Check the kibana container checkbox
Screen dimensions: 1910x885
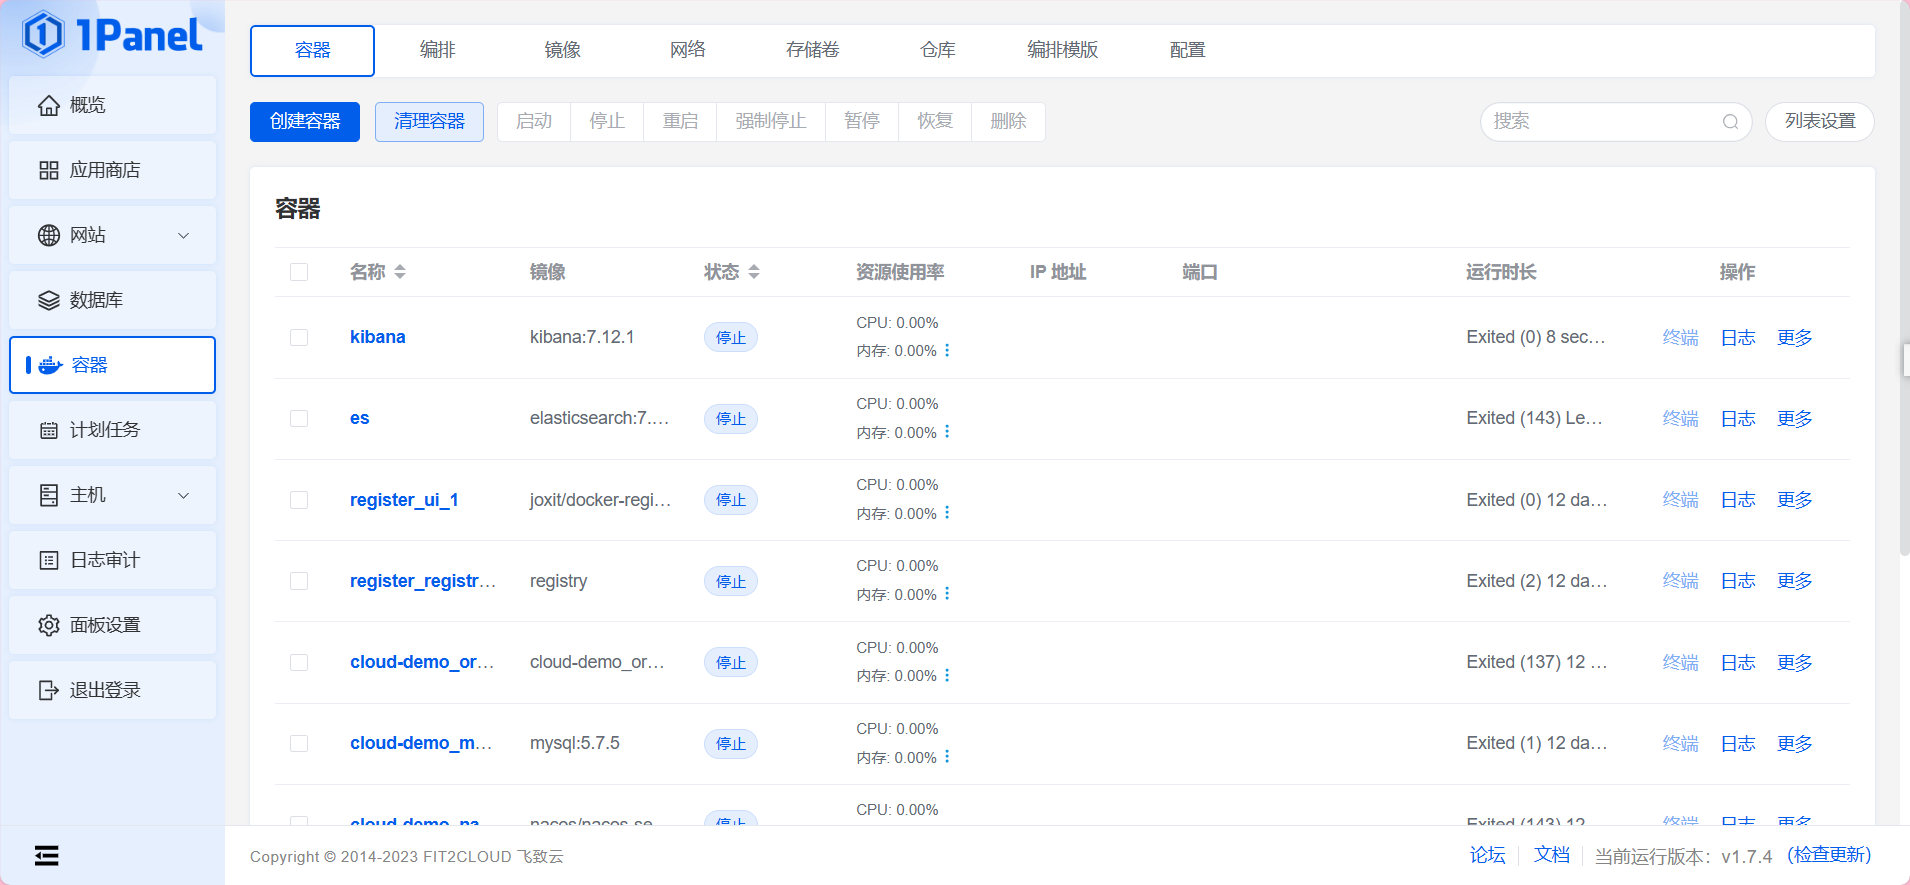299,337
